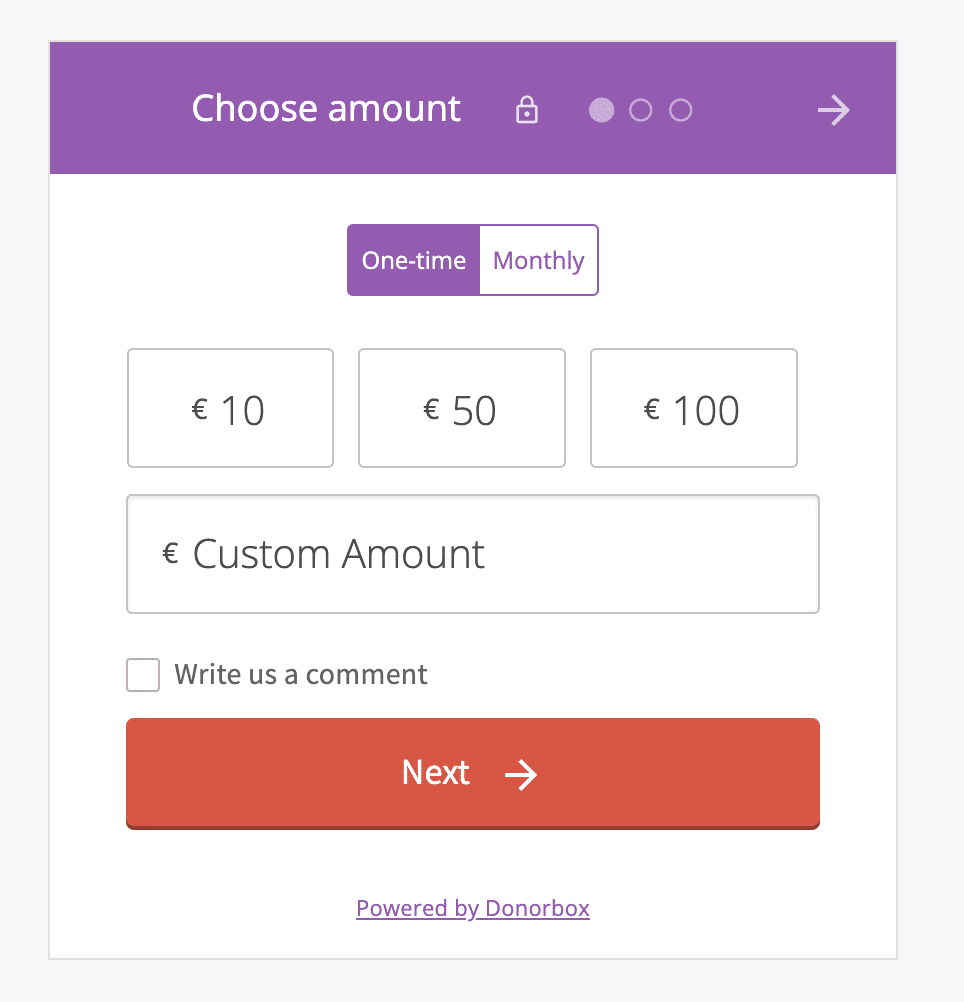
Task: Click the Write us a comment label text
Action: point(301,675)
